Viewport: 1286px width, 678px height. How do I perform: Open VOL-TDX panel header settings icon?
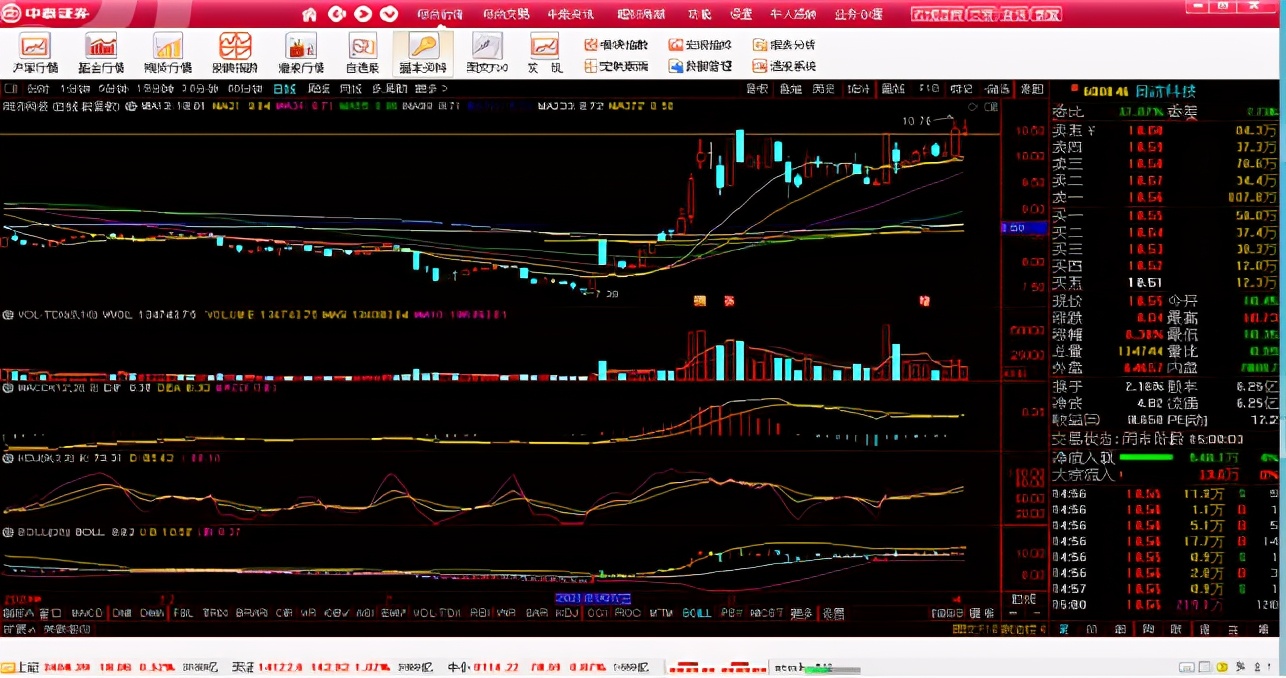(8, 314)
